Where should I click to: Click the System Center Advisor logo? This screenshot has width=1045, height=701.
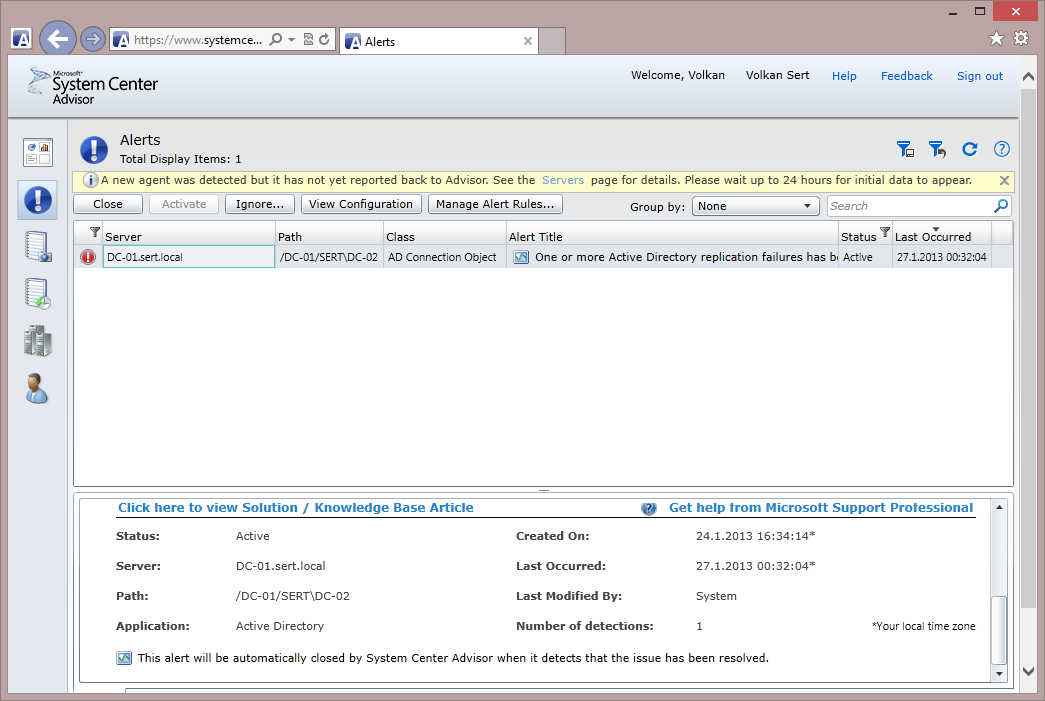point(93,86)
